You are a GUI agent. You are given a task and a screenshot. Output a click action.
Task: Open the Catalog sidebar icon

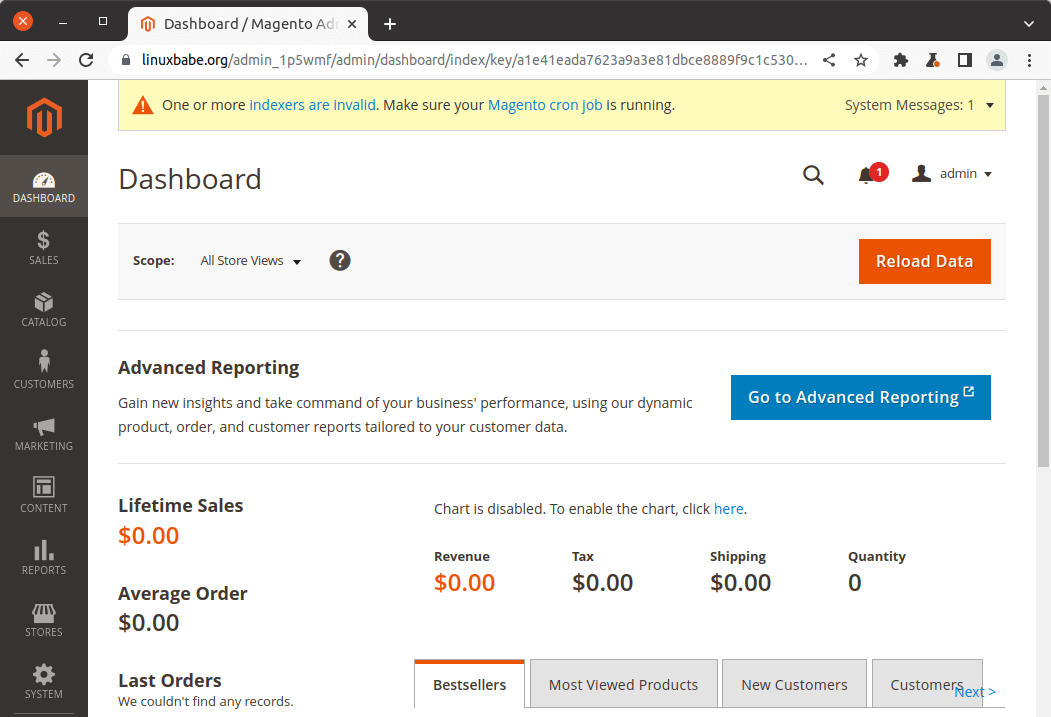43,309
